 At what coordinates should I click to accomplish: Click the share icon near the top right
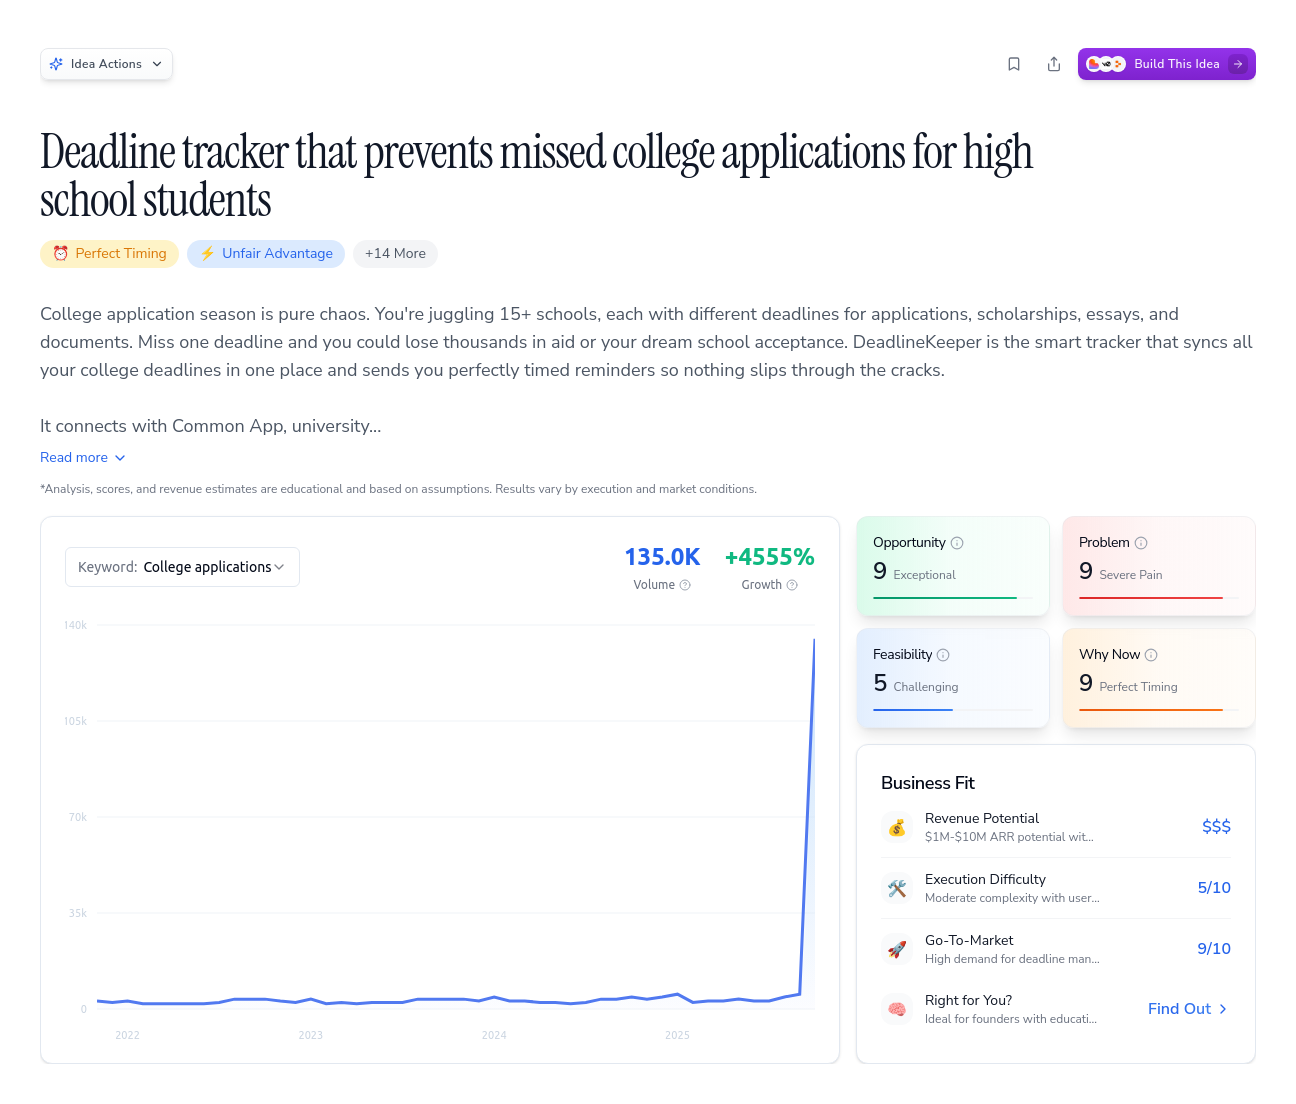[x=1053, y=63]
